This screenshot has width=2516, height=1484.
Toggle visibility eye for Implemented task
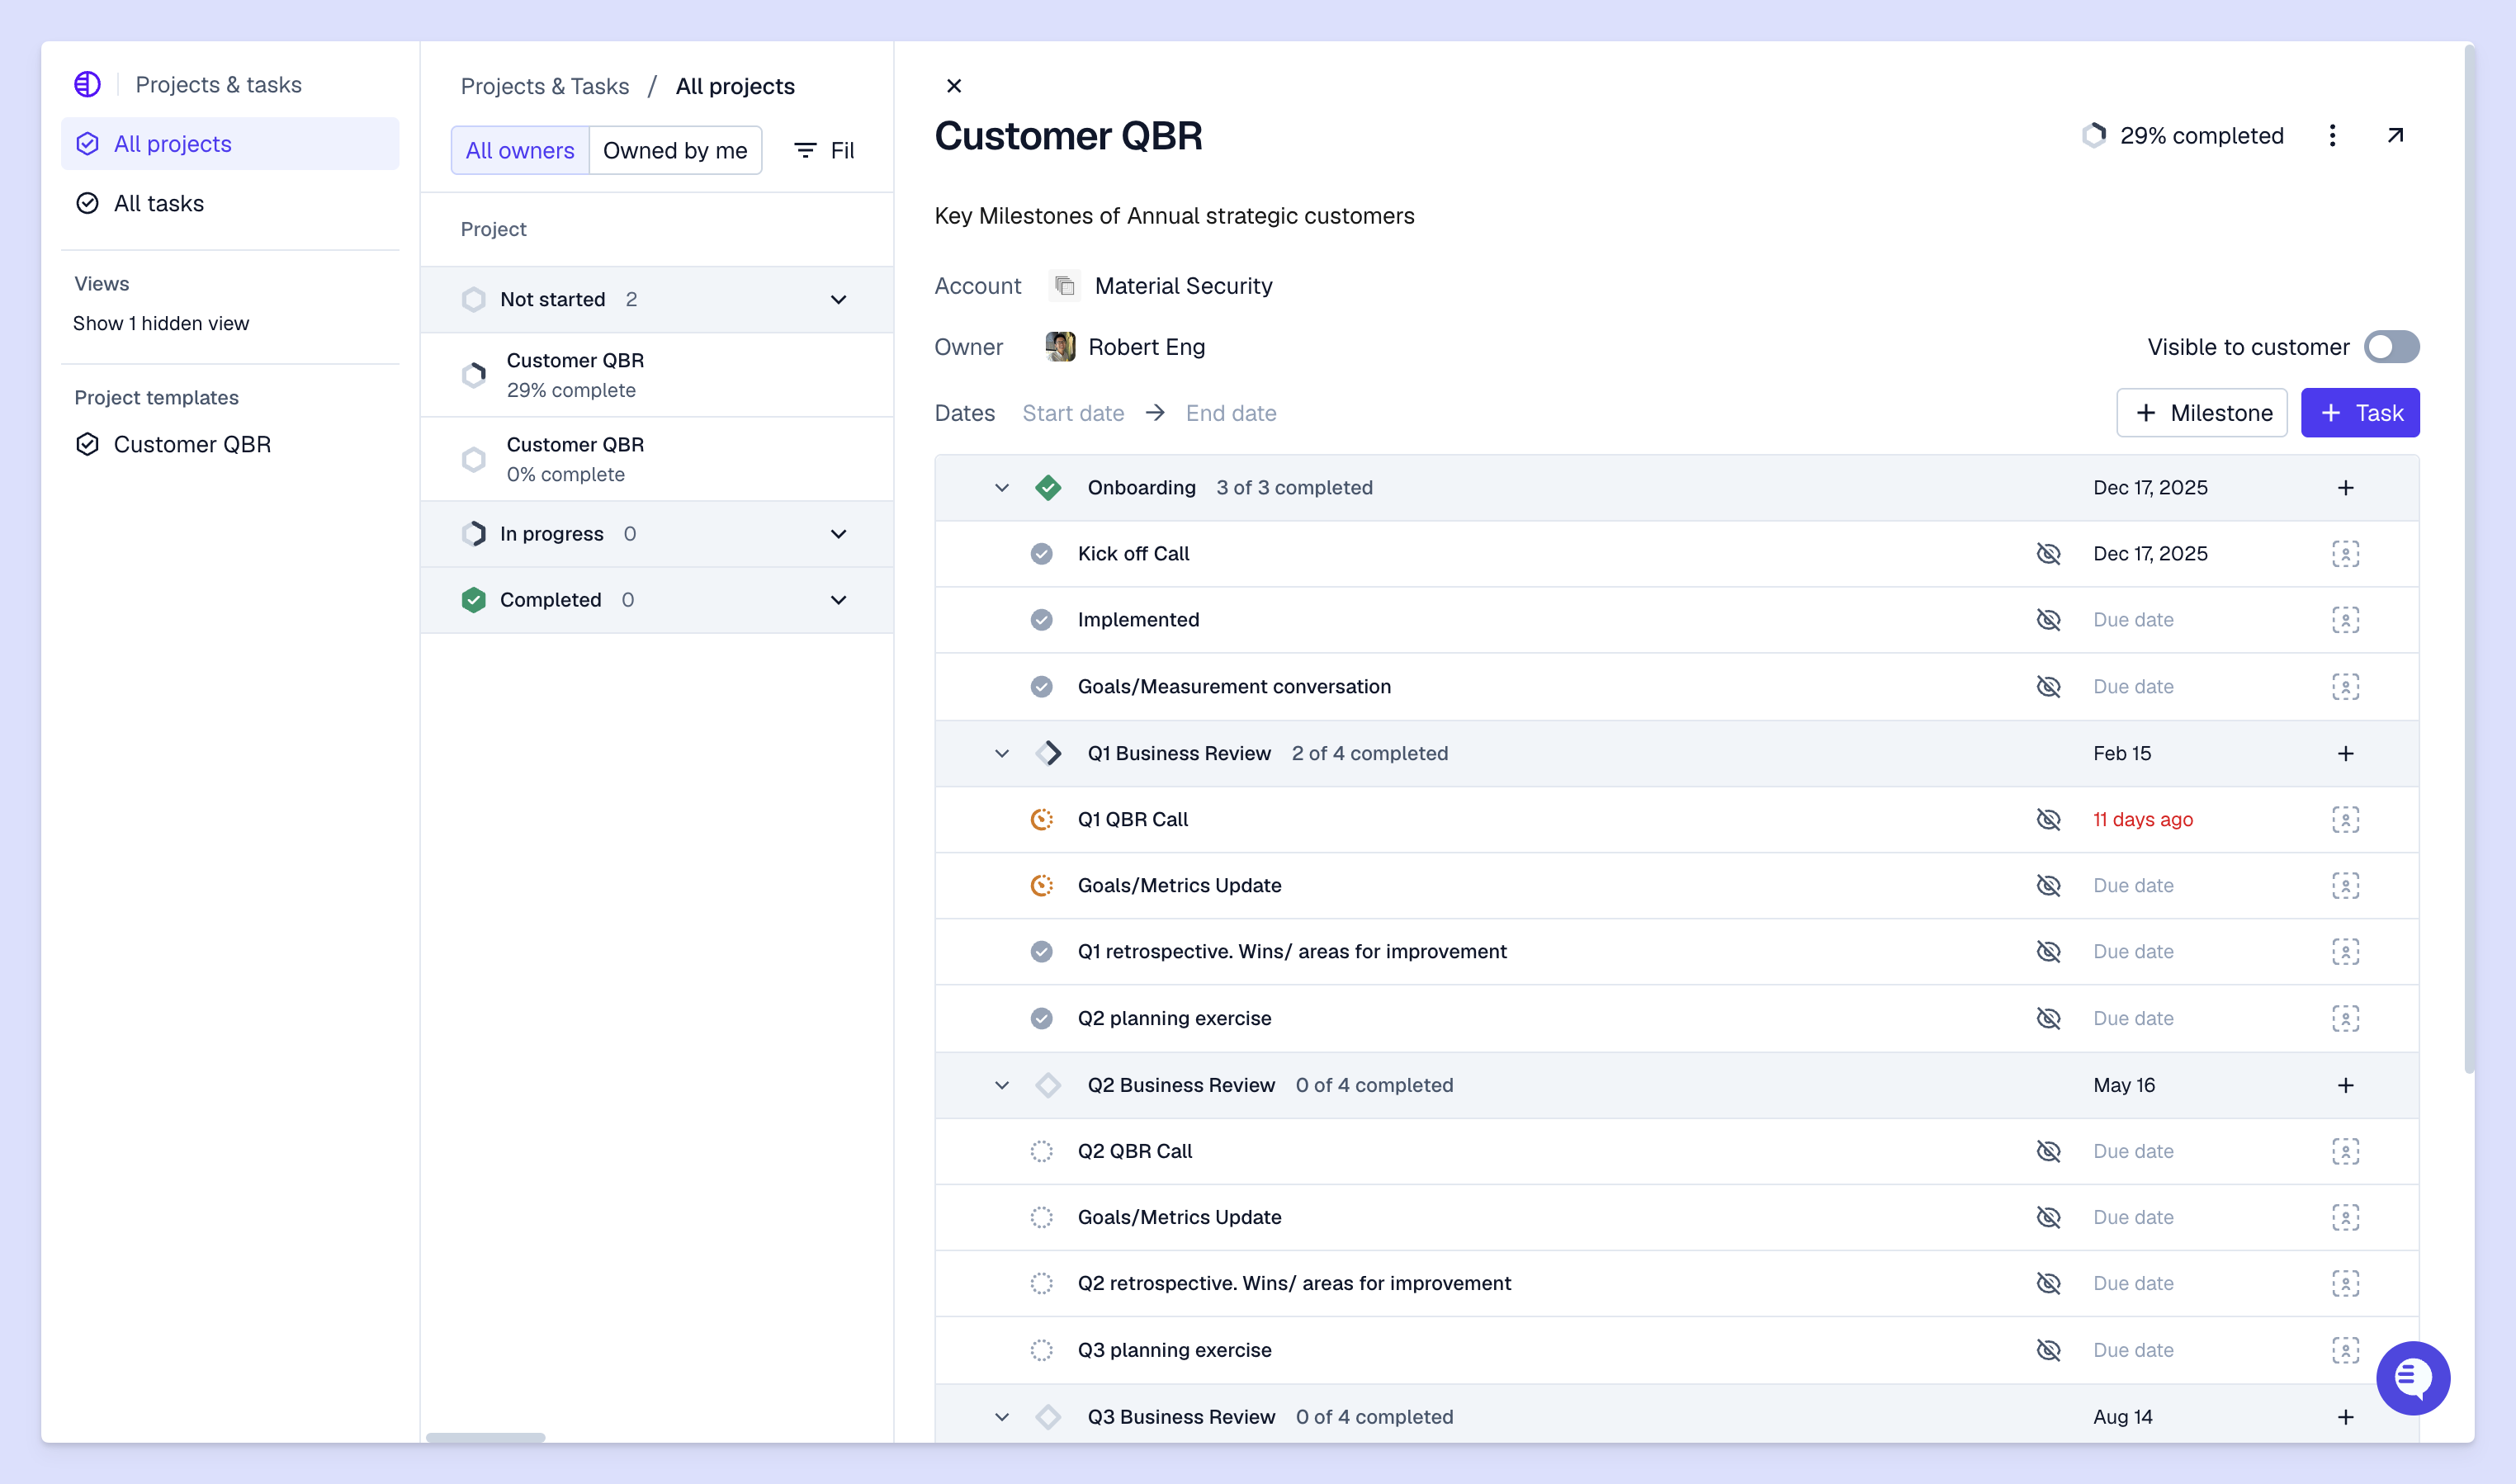pos(2048,619)
